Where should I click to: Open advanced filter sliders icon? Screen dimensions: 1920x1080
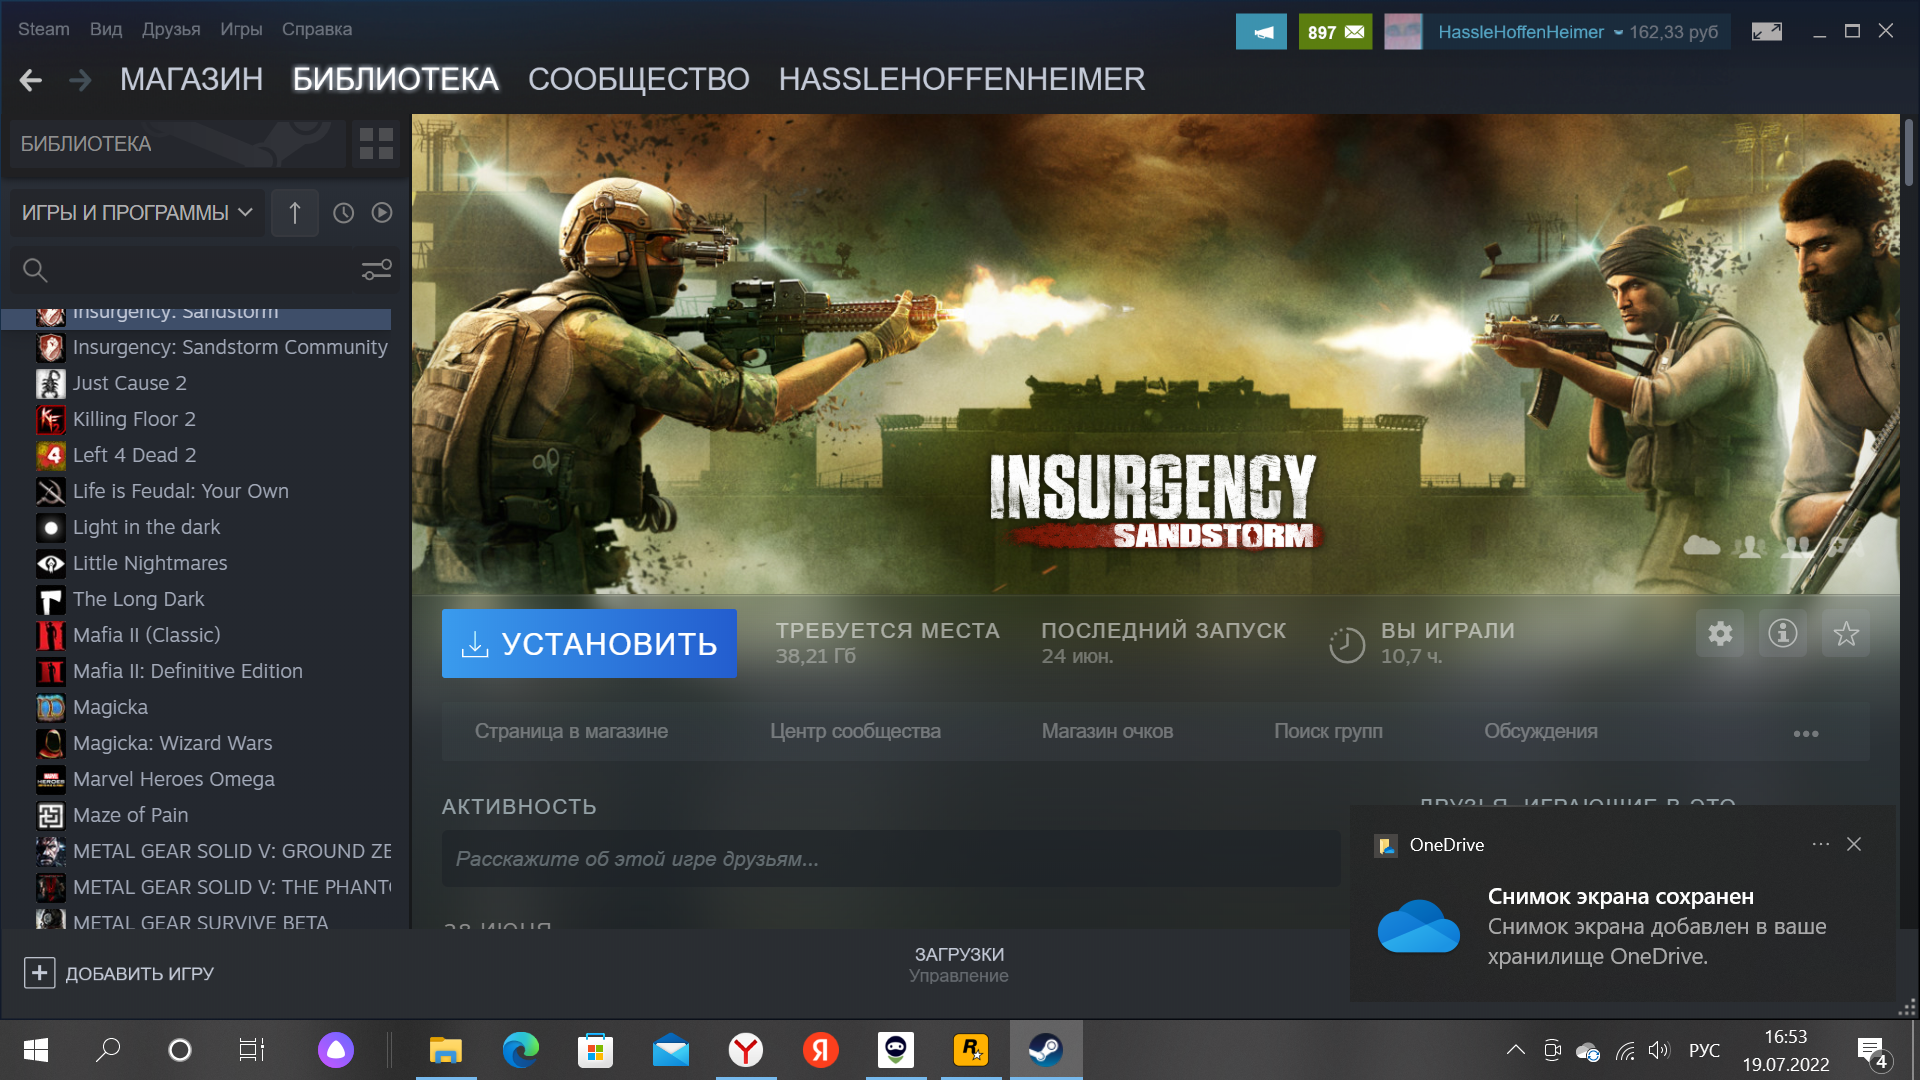(x=376, y=270)
